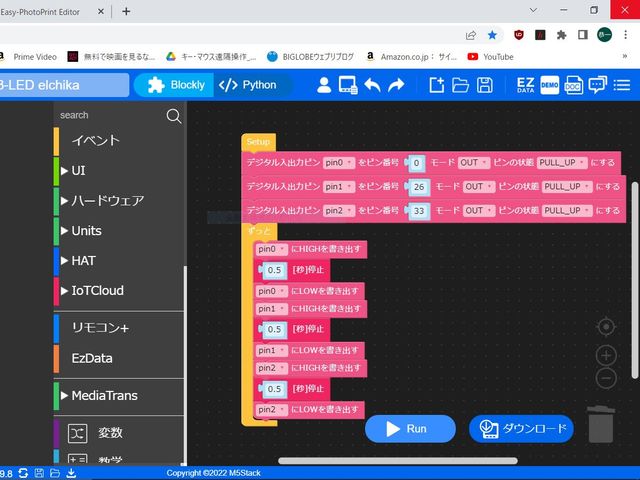Center the workspace with crosshair icon
The width and height of the screenshot is (640, 480).
click(x=606, y=327)
